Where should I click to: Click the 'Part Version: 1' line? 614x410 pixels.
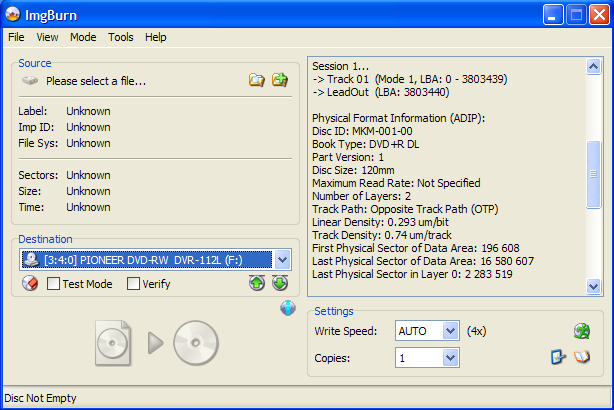click(348, 157)
